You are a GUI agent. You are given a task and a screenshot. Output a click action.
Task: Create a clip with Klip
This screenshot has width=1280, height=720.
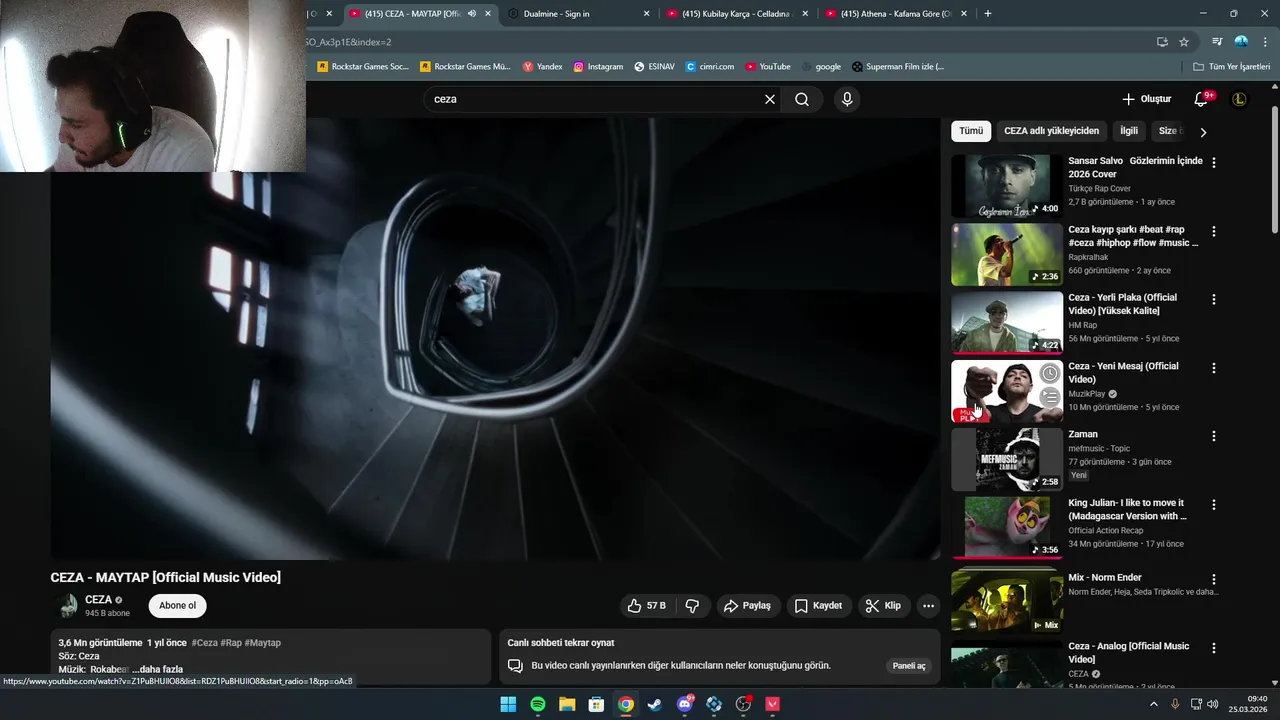pos(883,606)
